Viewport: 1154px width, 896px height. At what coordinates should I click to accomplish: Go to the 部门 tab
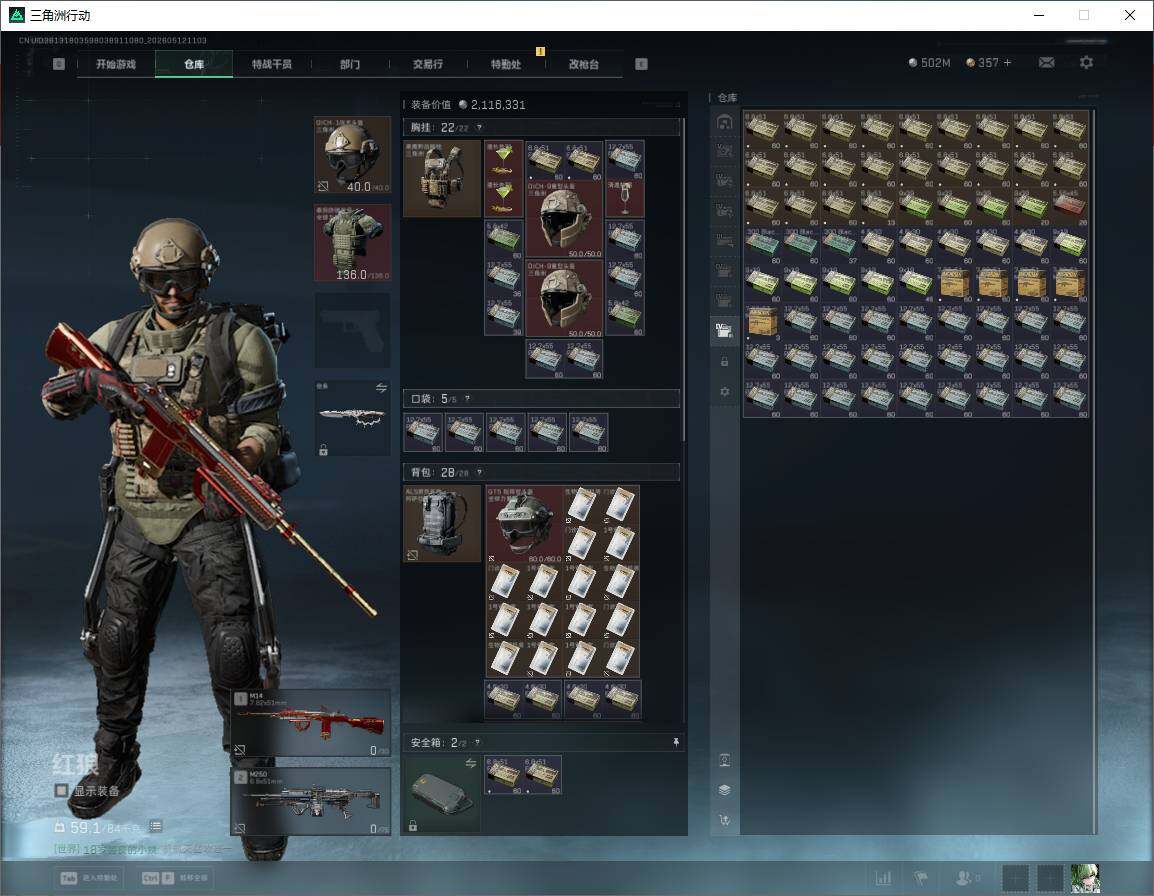coord(350,64)
